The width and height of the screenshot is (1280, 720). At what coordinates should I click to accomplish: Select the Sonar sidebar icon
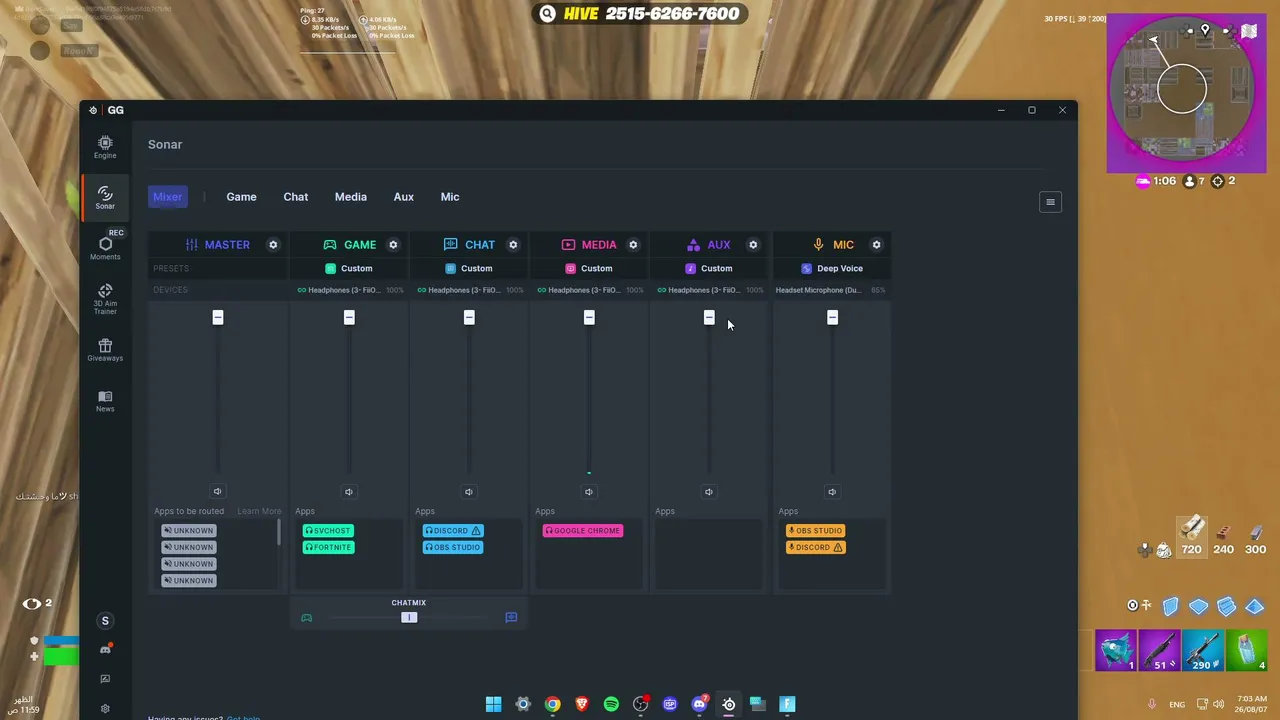[x=105, y=198]
